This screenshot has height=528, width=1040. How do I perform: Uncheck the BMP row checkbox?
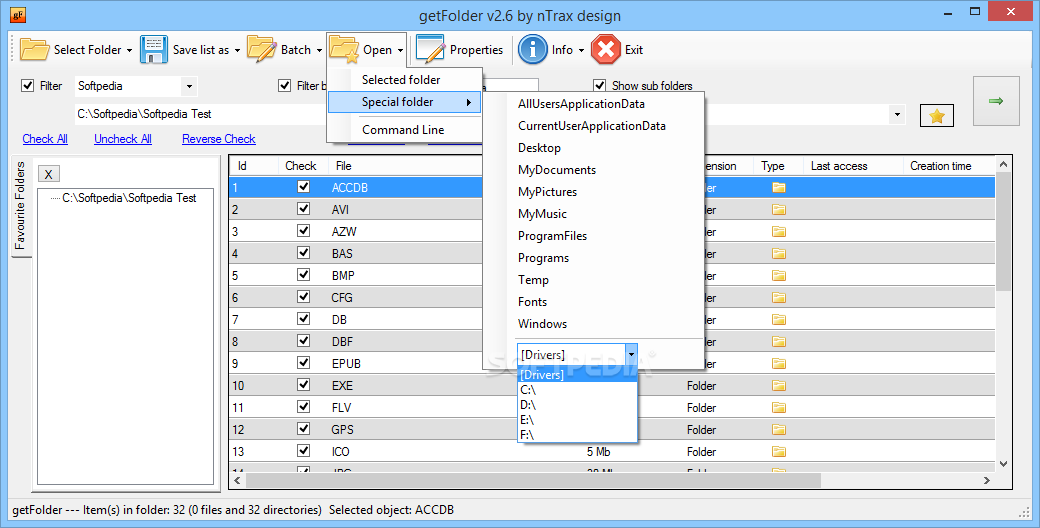303,275
